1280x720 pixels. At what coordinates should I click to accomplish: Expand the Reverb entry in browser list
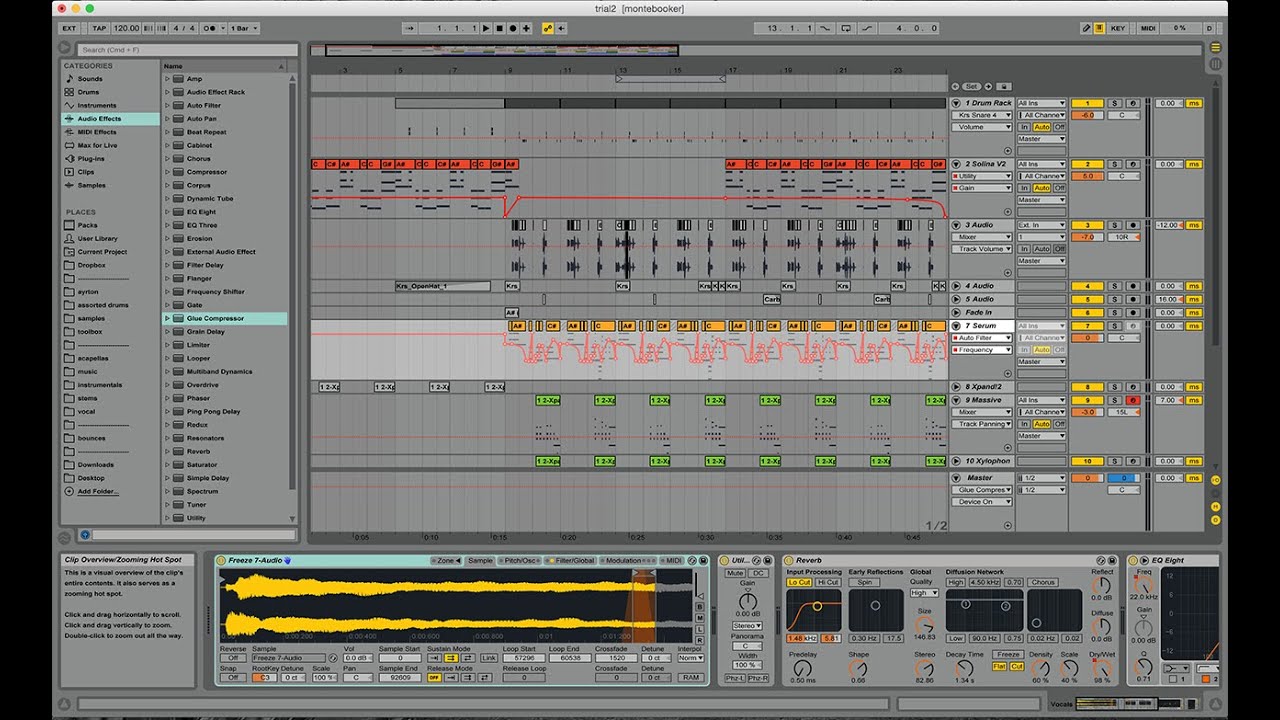pos(167,451)
